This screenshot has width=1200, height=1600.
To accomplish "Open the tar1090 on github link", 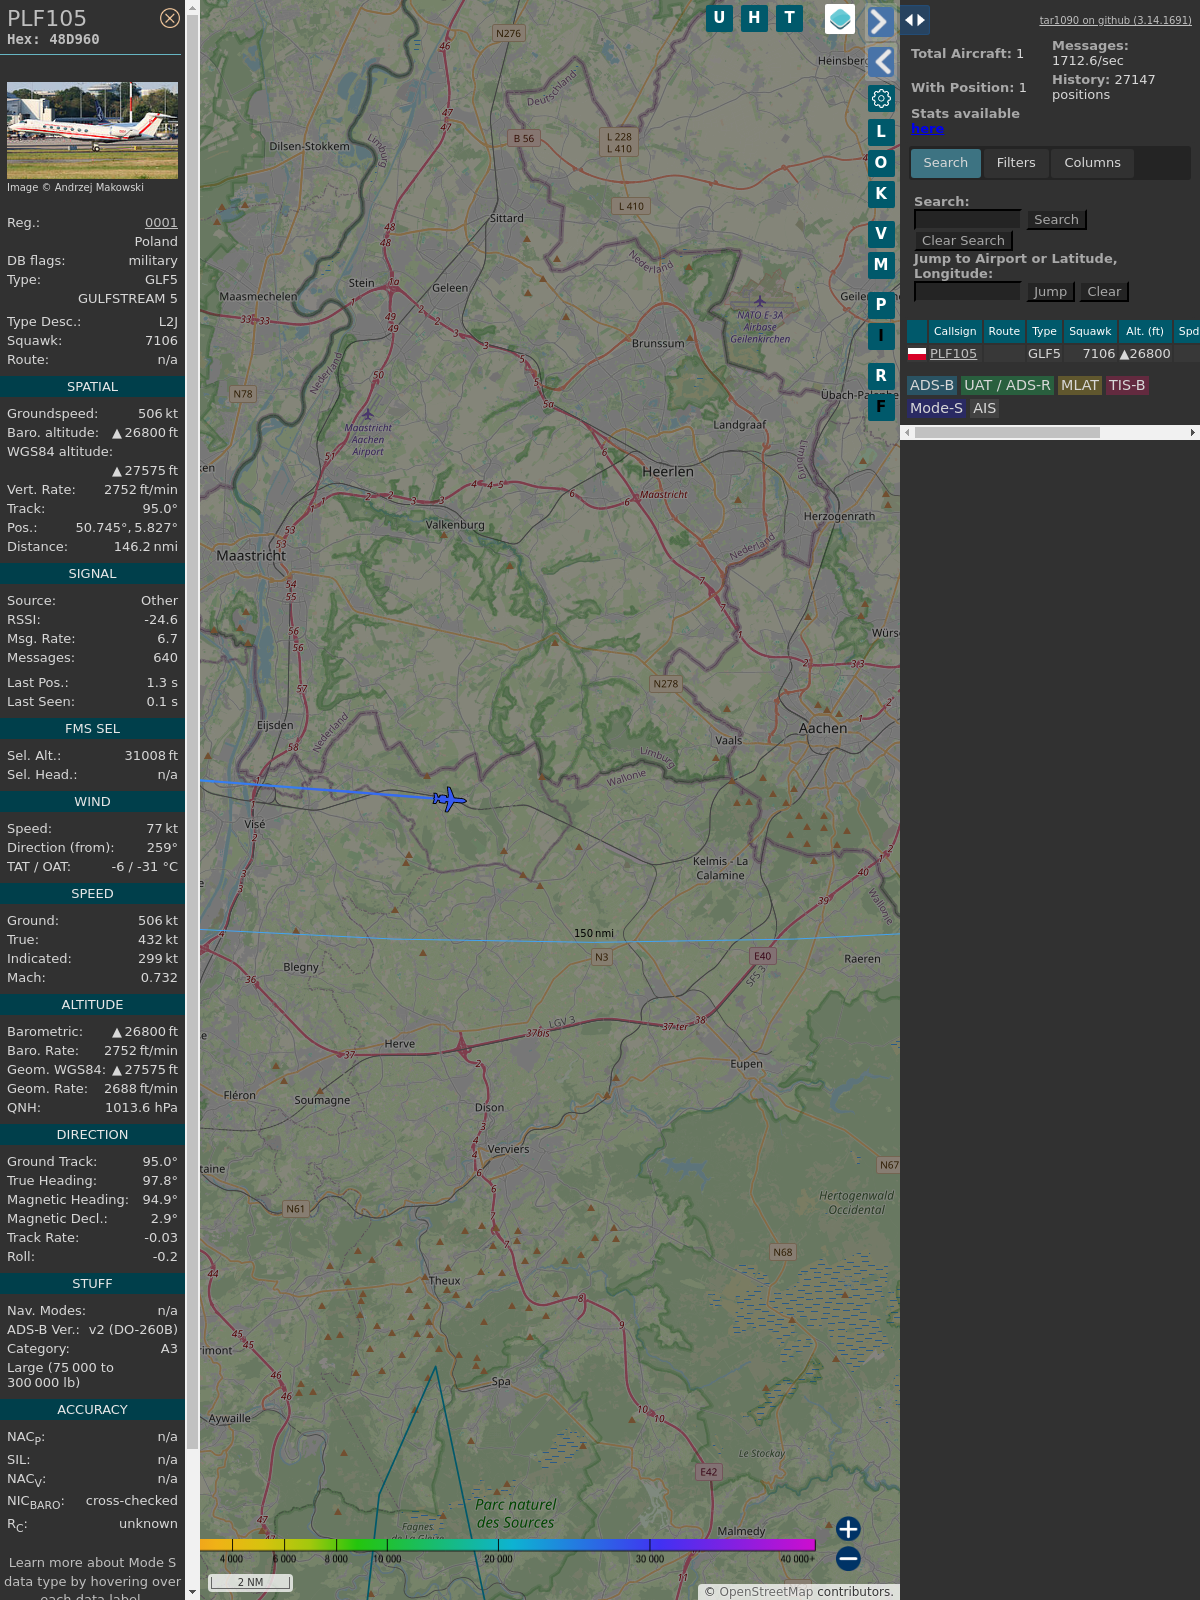I will 1115,20.
